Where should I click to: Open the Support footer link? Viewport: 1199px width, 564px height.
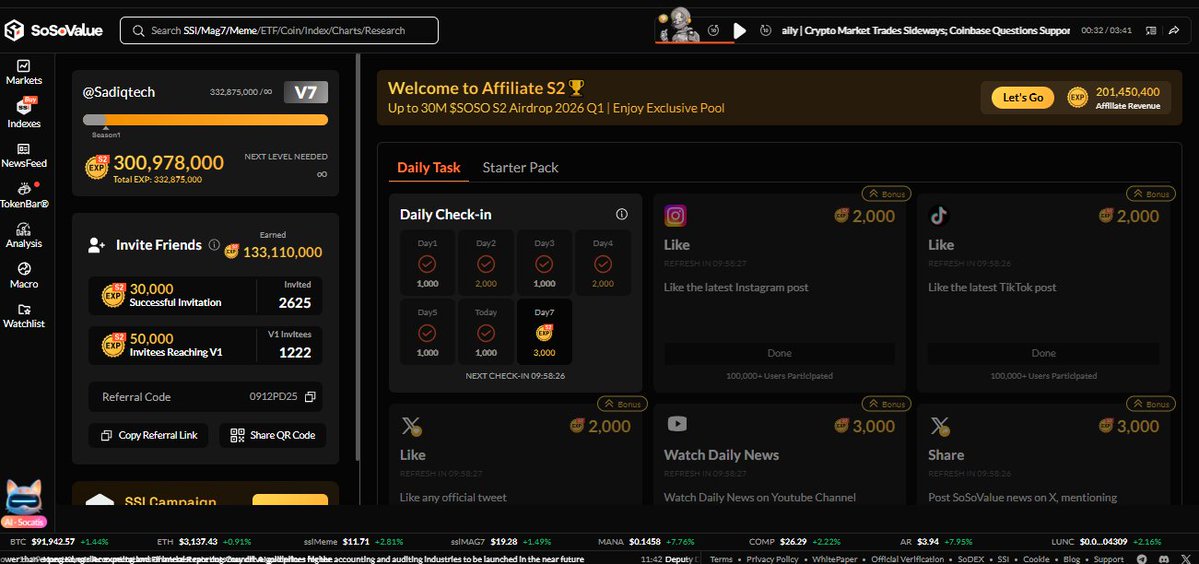click(x=1109, y=559)
